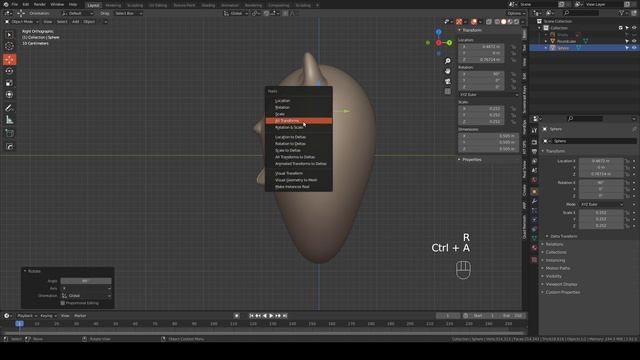Select the Add Cube tool
Image resolution: width=640 pixels, height=360 pixels.
click(x=9, y=133)
